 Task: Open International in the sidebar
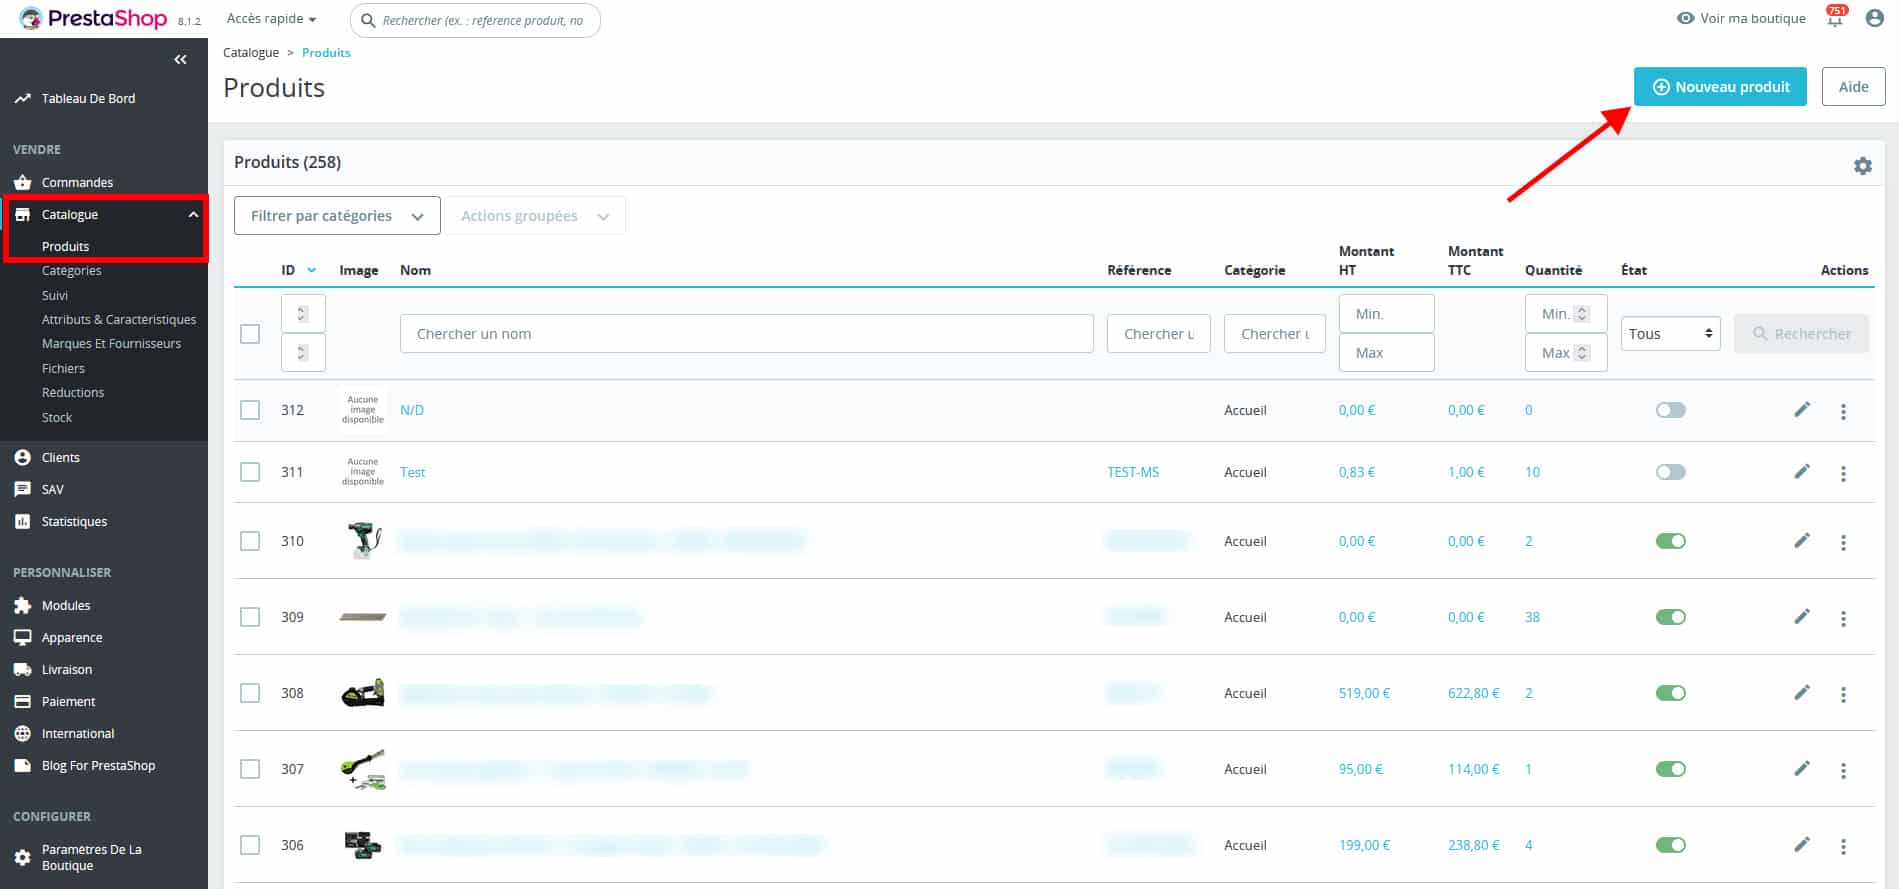[78, 733]
